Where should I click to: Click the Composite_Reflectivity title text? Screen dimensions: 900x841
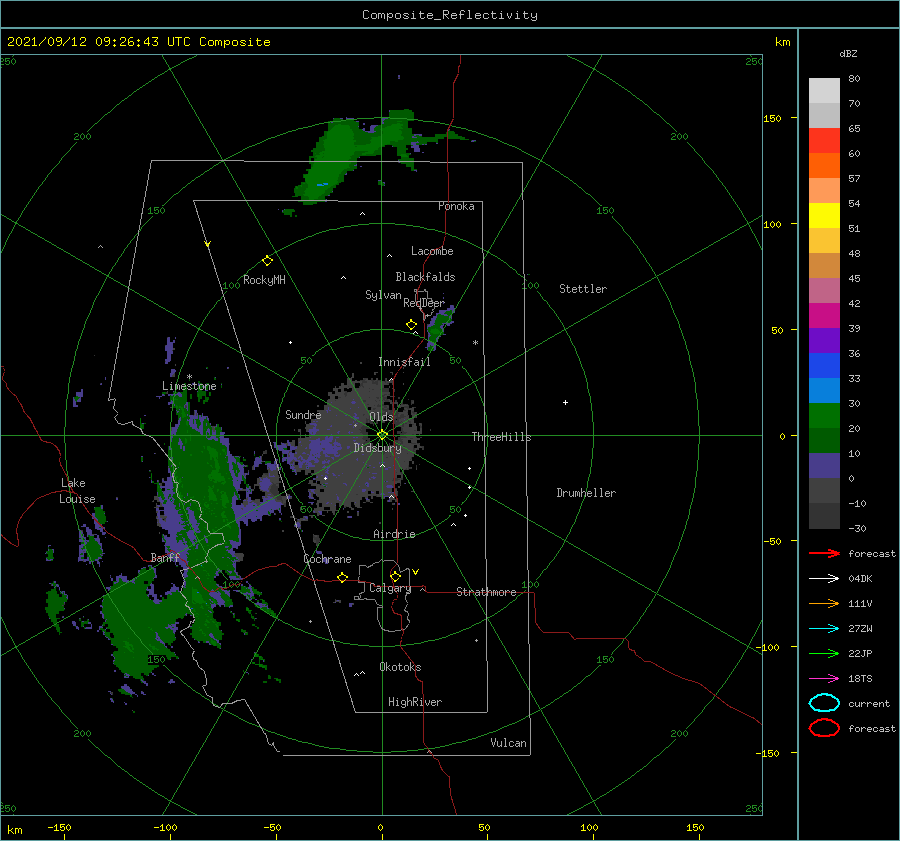(450, 15)
